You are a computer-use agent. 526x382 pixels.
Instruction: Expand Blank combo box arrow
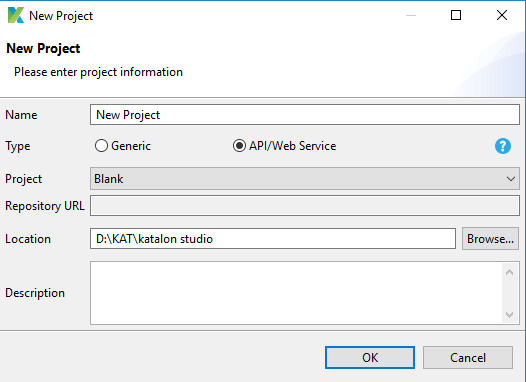511,179
